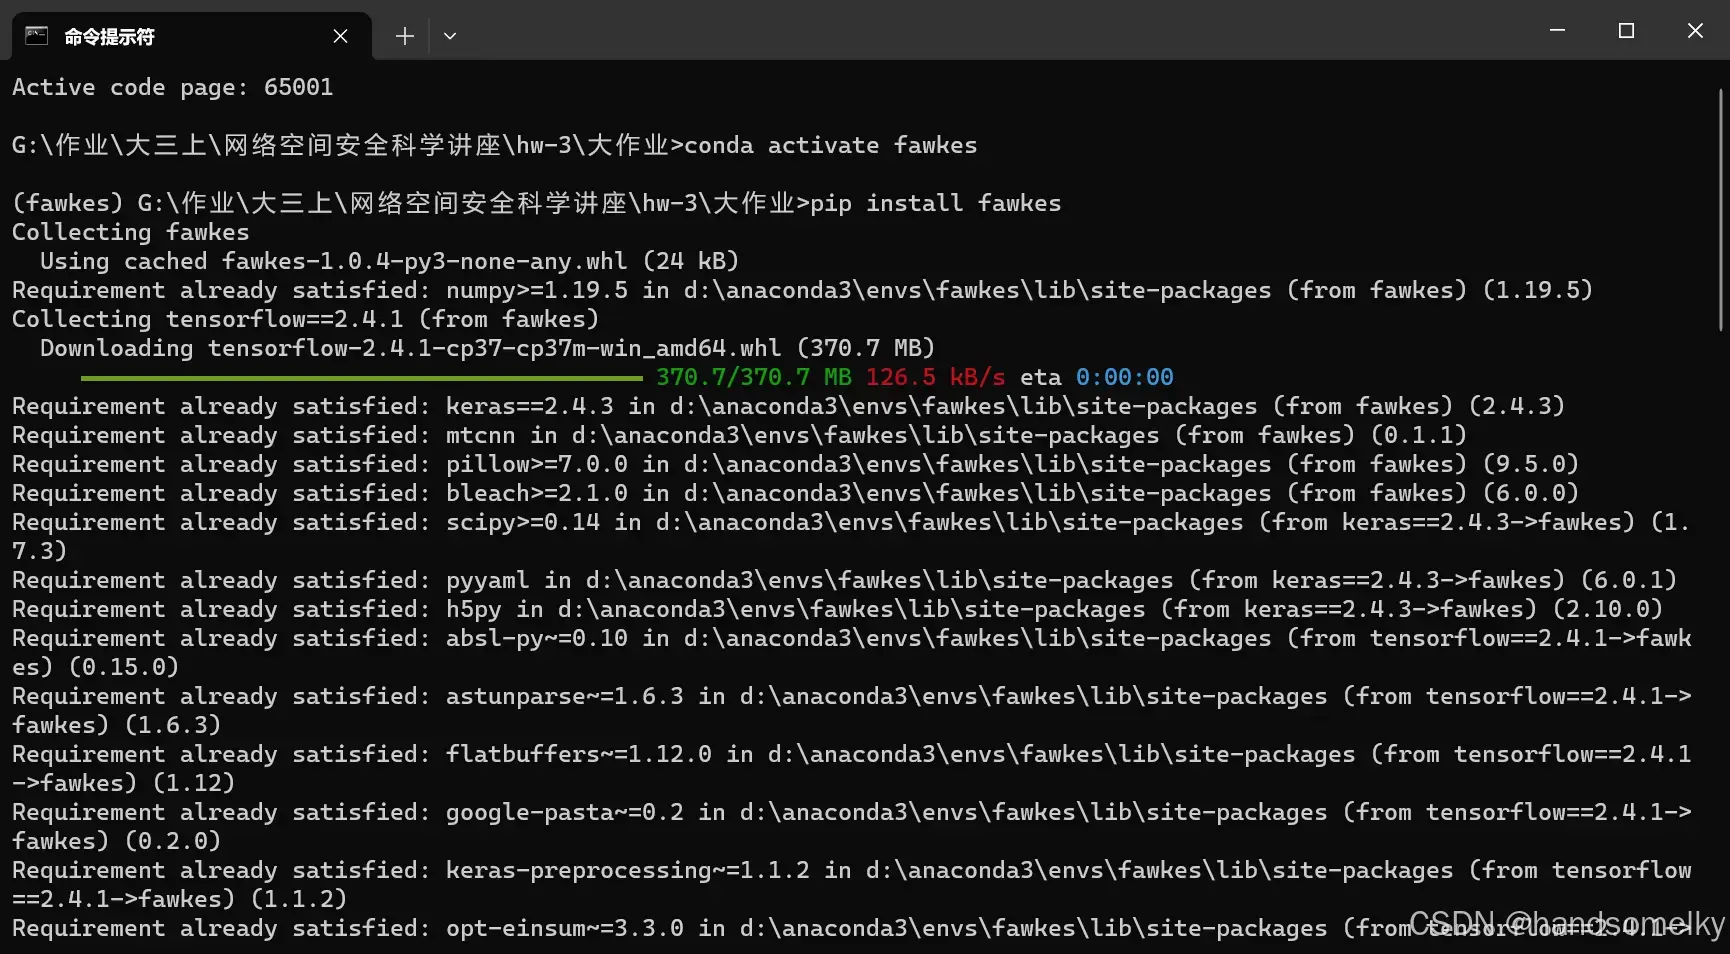Click the 'opt-einsum~=3.3.0' requirement text

tap(565, 928)
